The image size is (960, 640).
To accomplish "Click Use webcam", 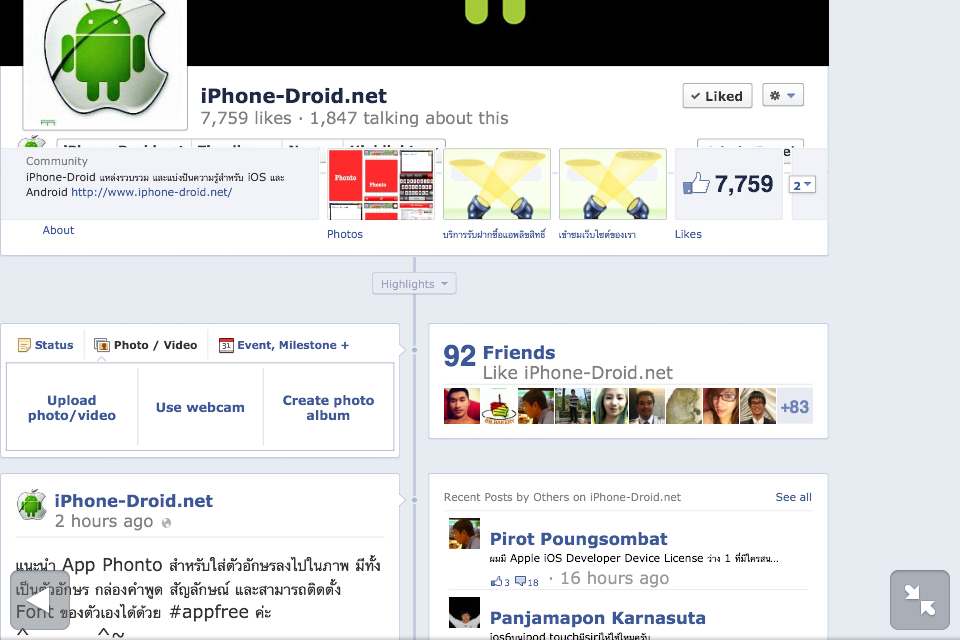I will (200, 408).
